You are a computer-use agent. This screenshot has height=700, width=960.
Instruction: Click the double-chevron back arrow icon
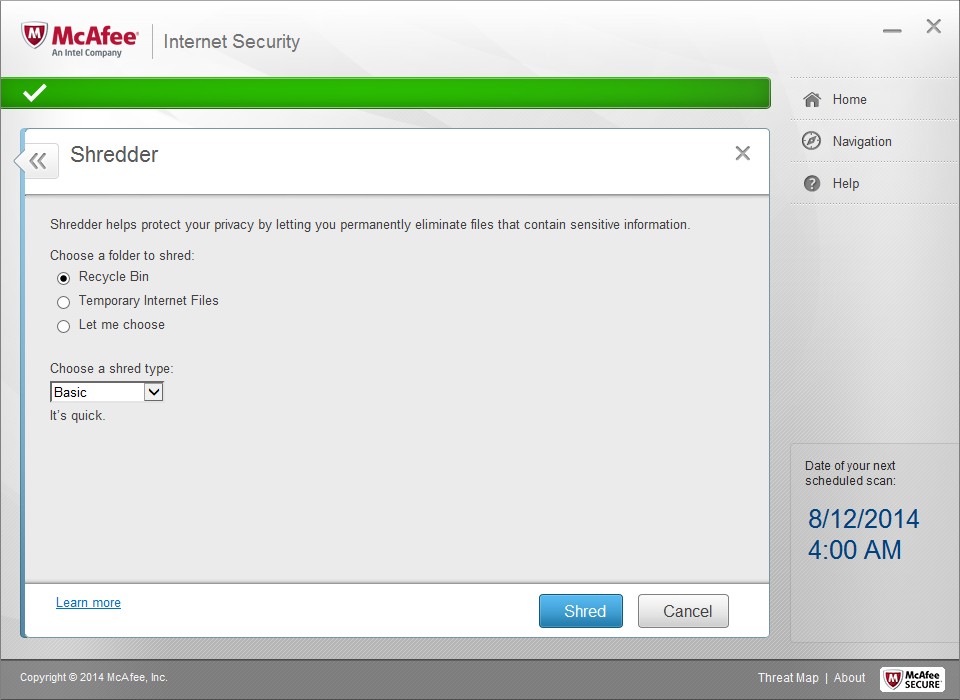(38, 160)
